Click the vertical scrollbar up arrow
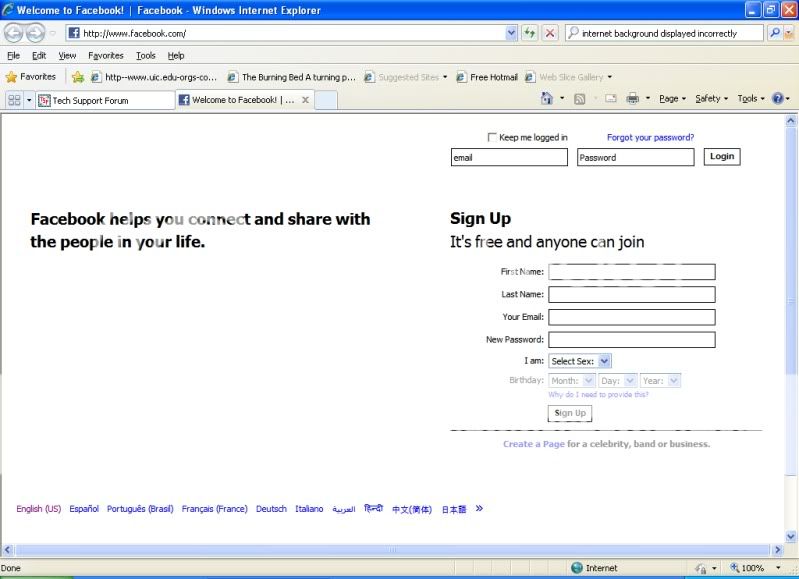 tap(790, 121)
